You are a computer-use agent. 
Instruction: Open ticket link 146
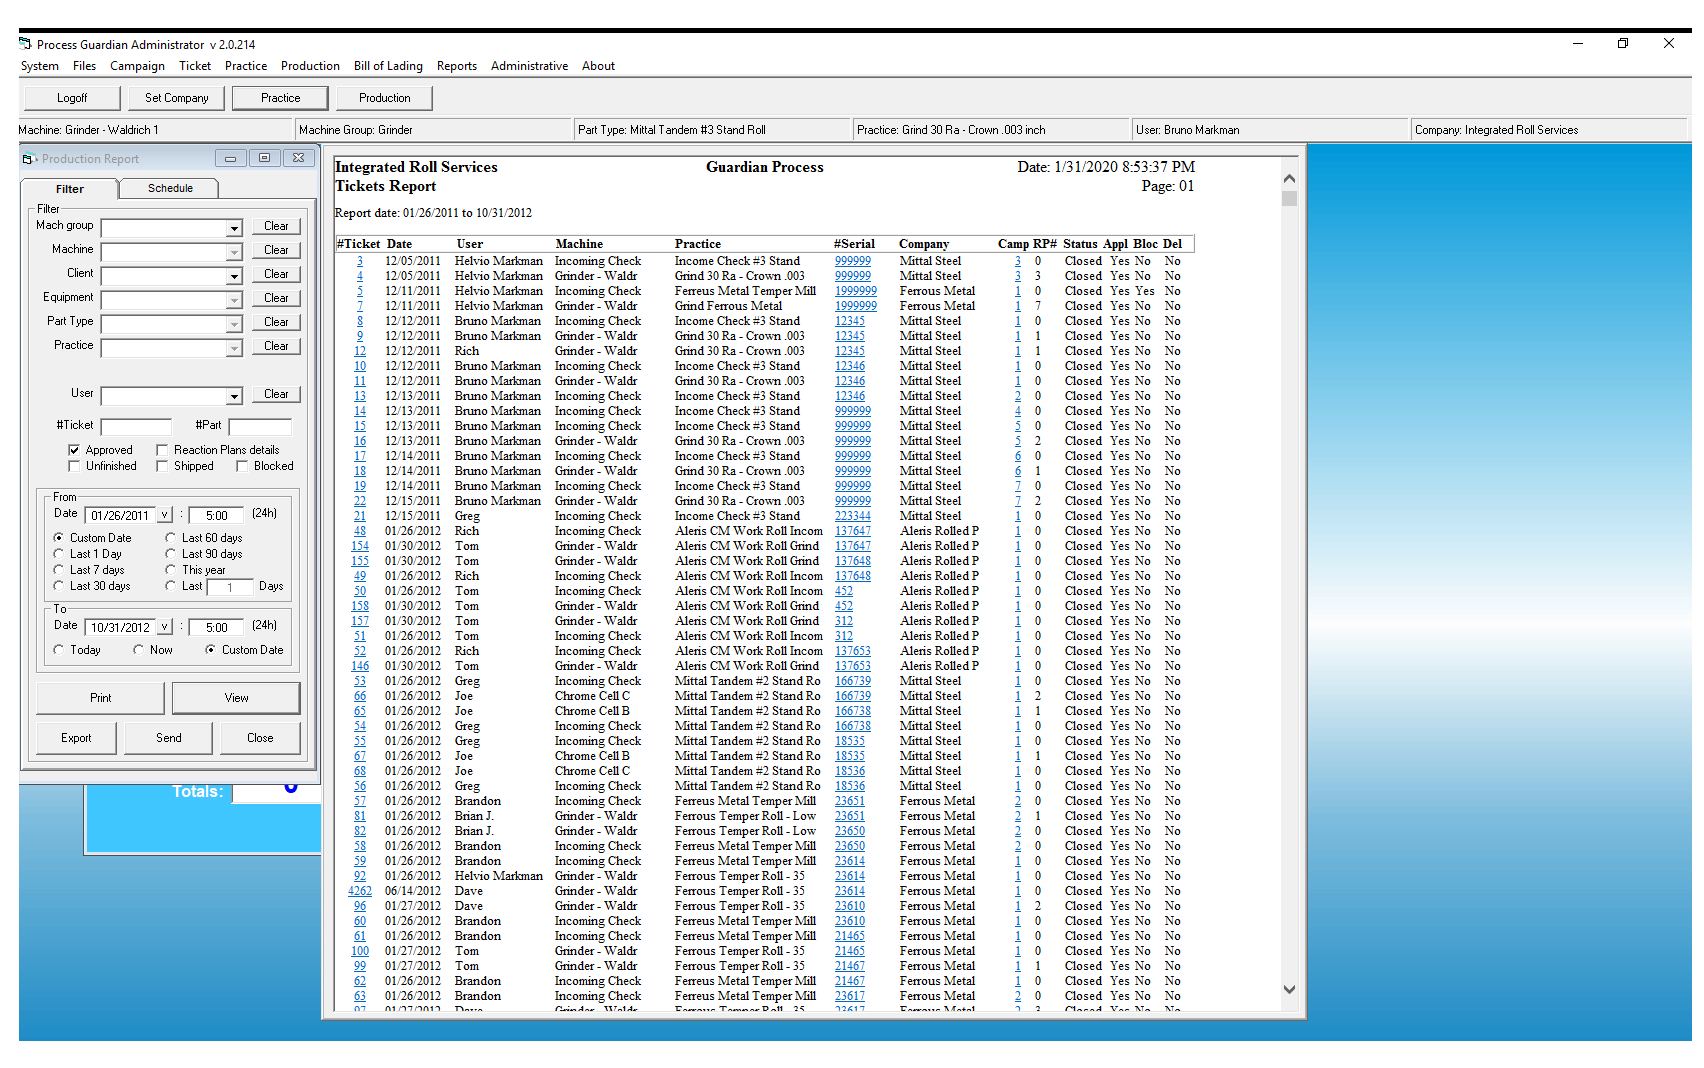pyautogui.click(x=360, y=666)
